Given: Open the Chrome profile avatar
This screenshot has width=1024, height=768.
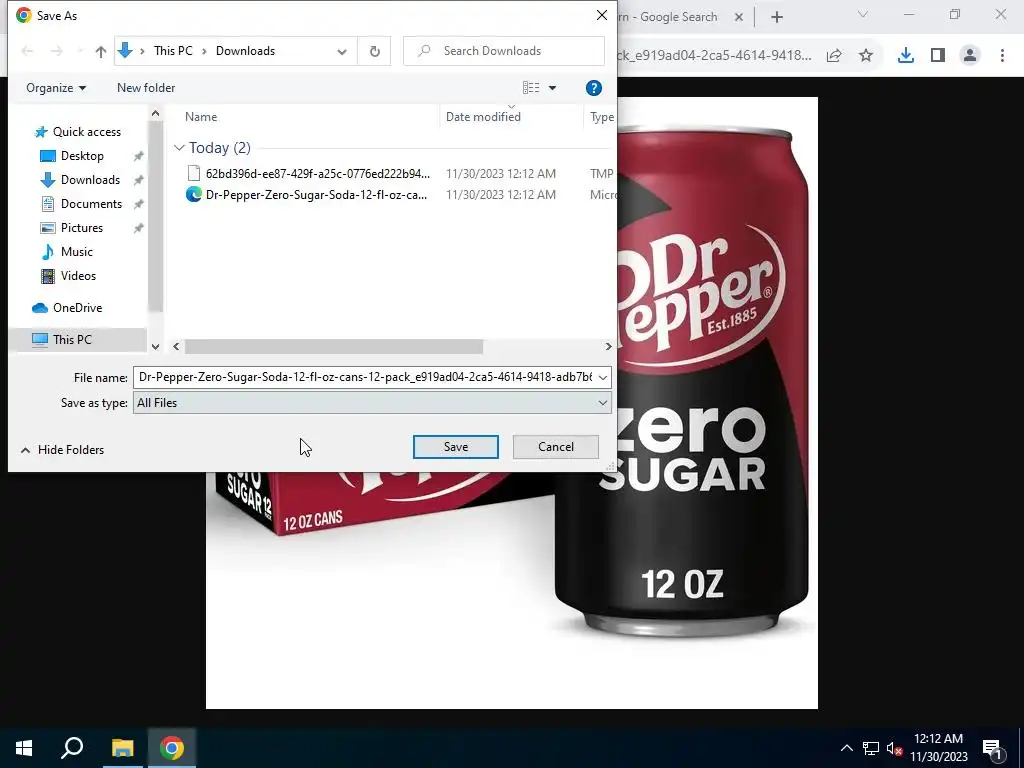Looking at the screenshot, I should click(x=970, y=56).
